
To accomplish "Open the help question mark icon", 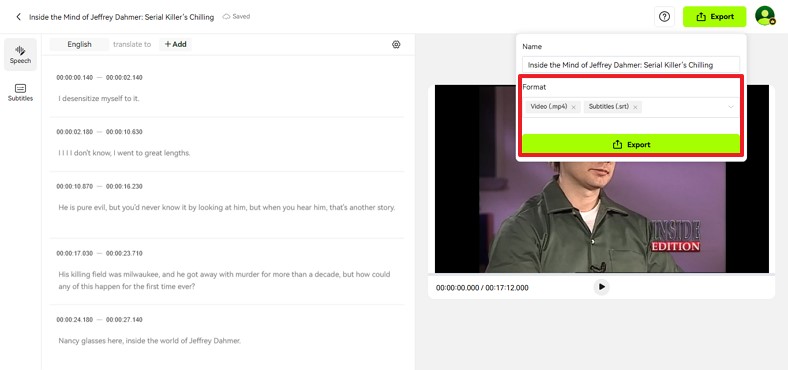I will coord(664,17).
